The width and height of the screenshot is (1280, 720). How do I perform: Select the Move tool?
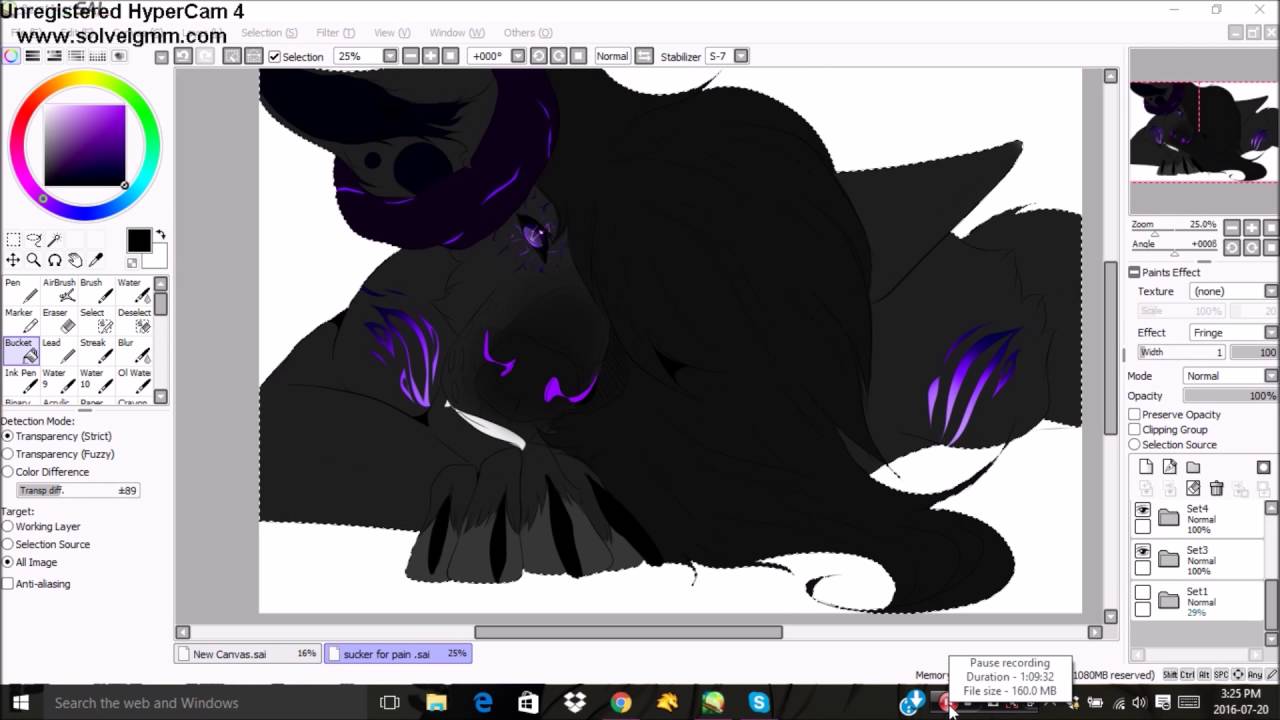click(13, 260)
